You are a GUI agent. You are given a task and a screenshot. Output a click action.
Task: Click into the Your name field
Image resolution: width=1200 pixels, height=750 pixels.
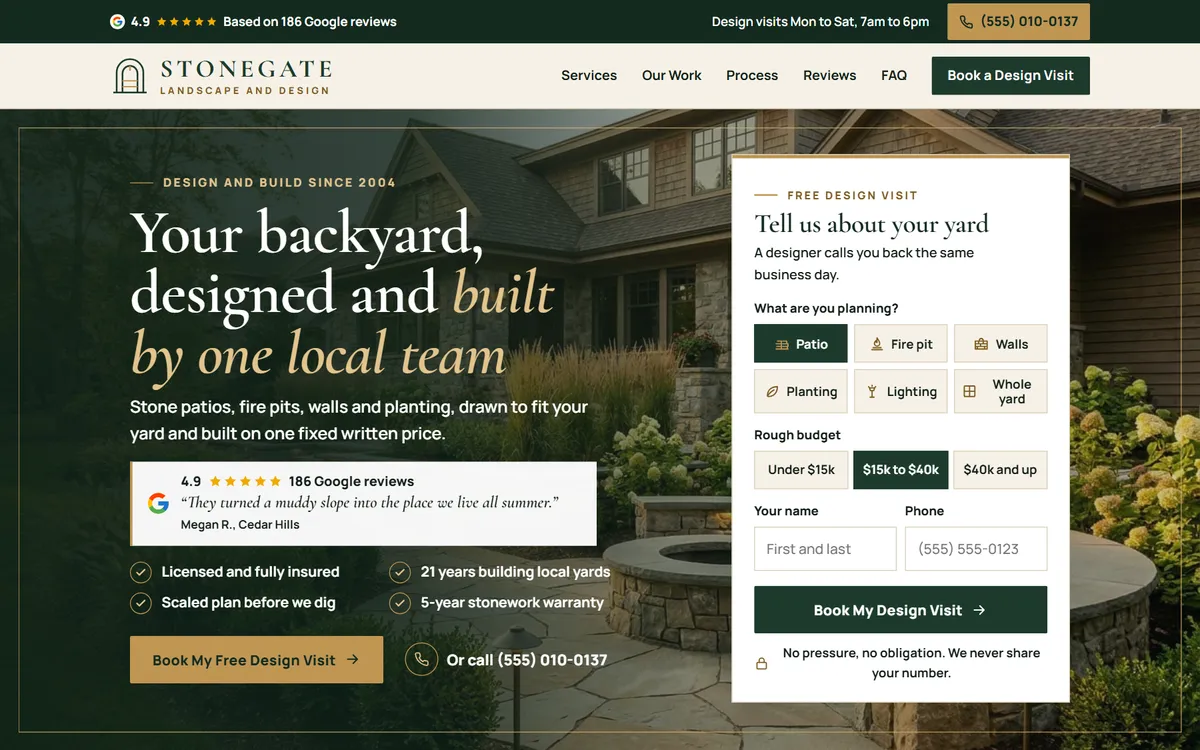pyautogui.click(x=825, y=549)
